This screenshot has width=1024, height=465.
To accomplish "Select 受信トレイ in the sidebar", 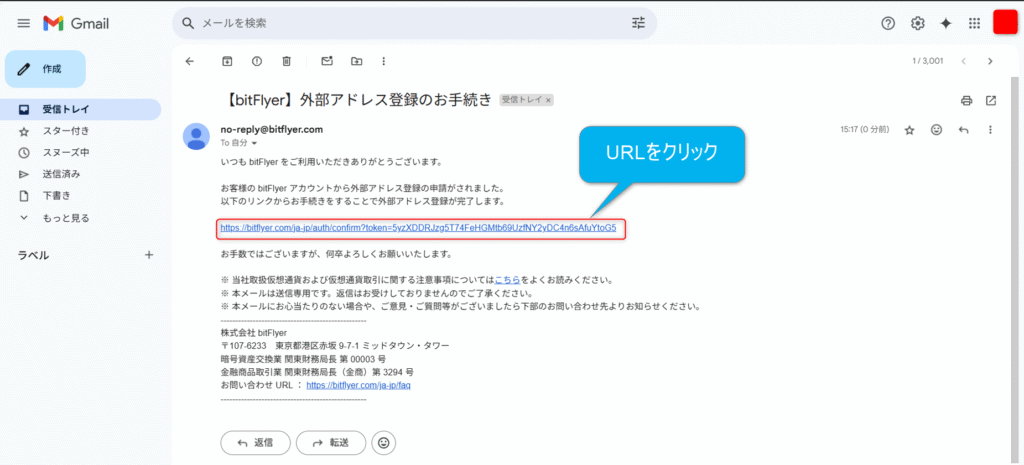I will (x=80, y=110).
